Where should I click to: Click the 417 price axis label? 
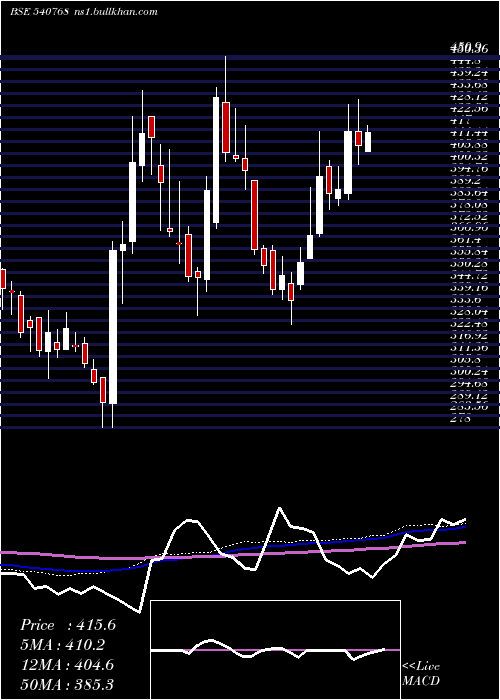pos(461,120)
